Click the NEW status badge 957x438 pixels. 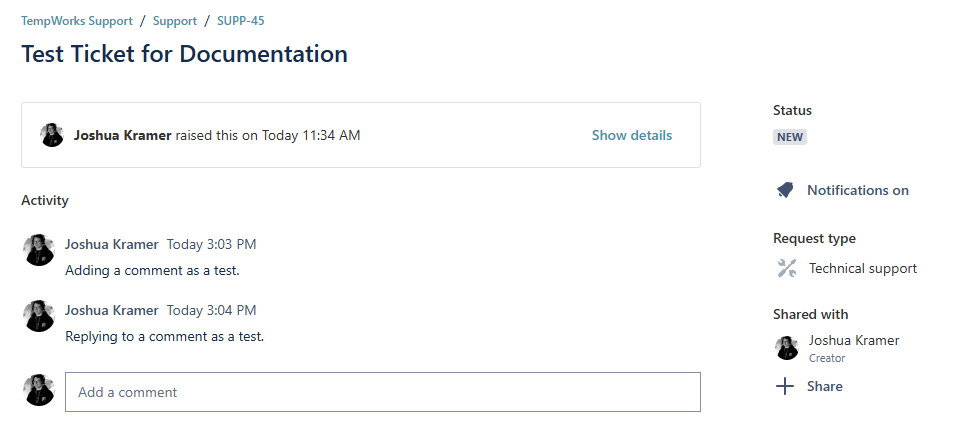789,137
